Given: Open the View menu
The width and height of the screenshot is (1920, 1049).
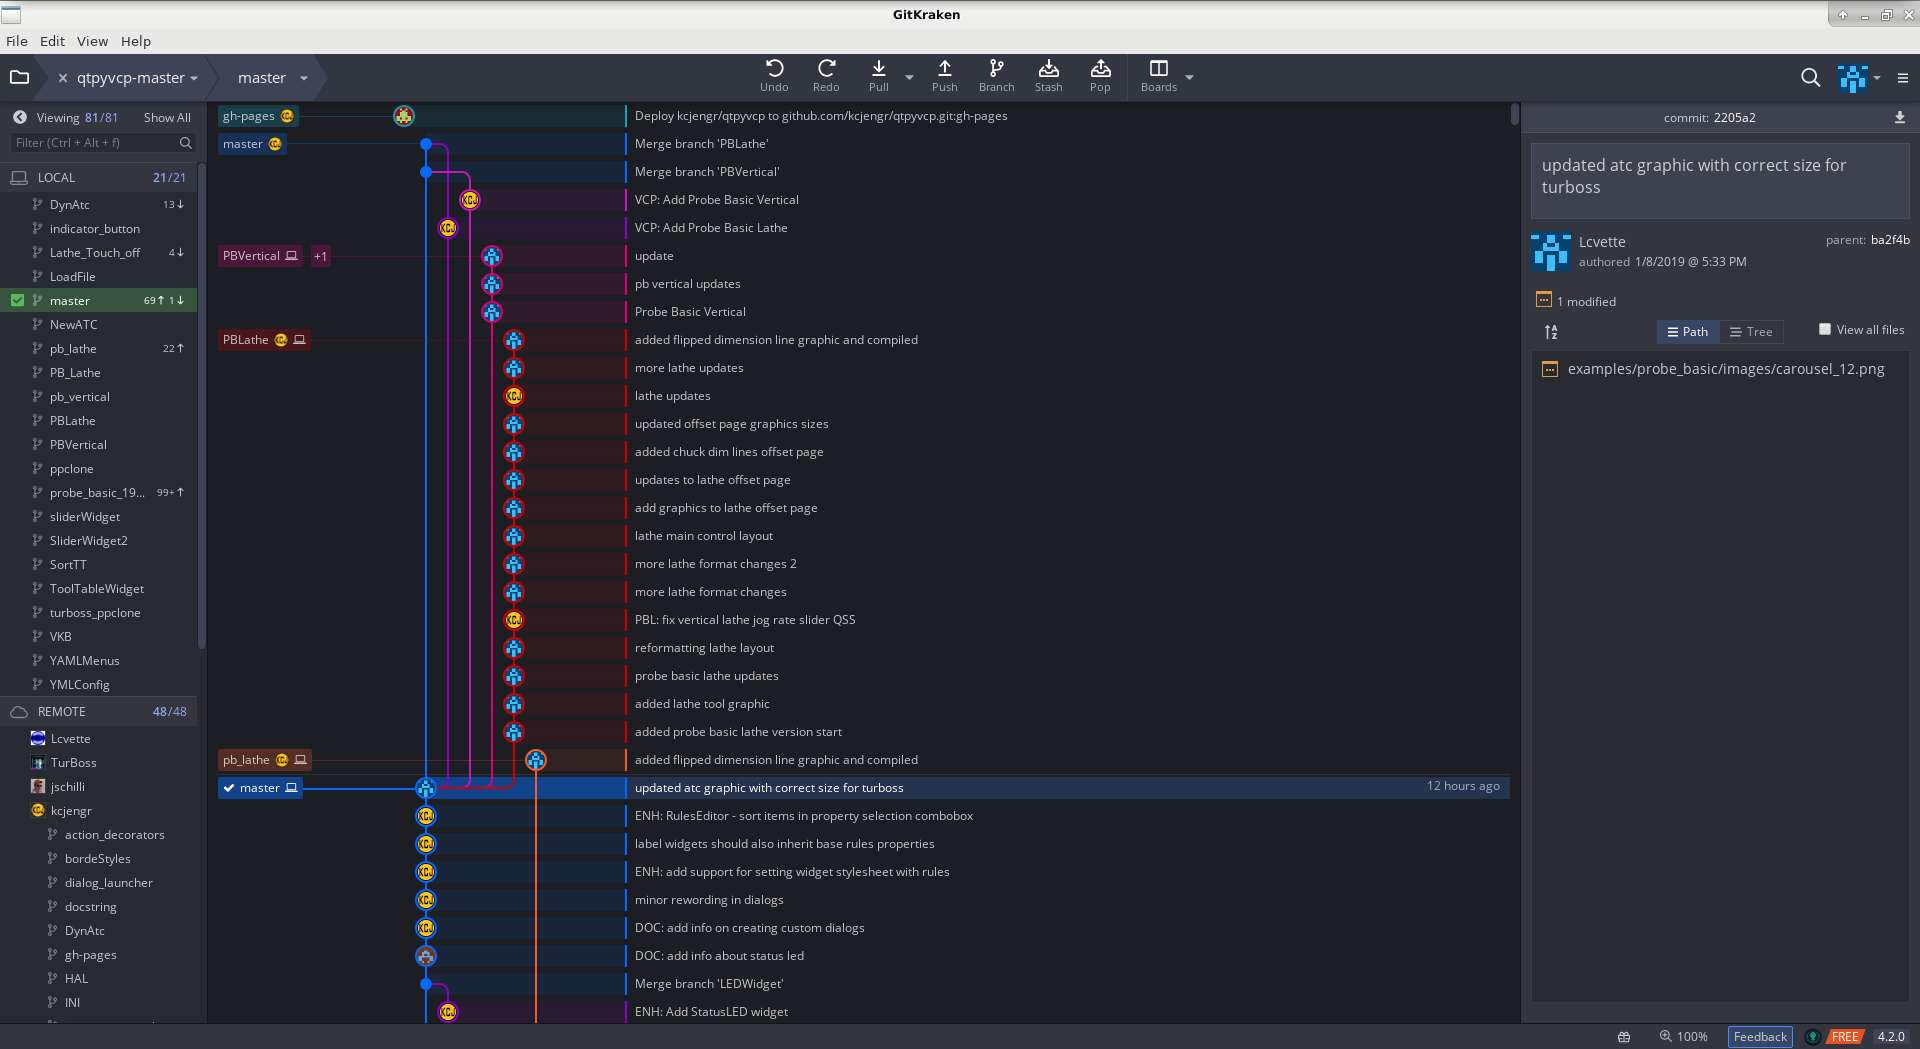Looking at the screenshot, I should (x=92, y=41).
